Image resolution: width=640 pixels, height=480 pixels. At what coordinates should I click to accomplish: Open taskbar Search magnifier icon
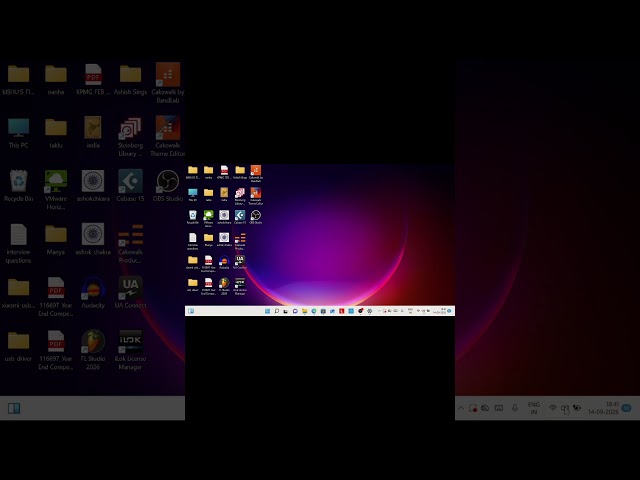pos(277,311)
